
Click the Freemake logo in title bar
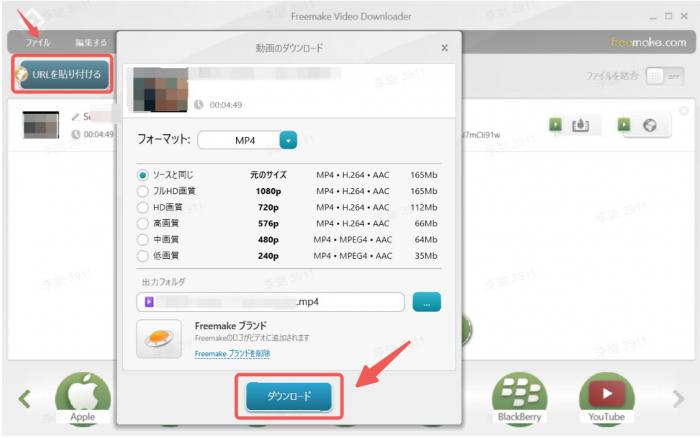pos(34,17)
